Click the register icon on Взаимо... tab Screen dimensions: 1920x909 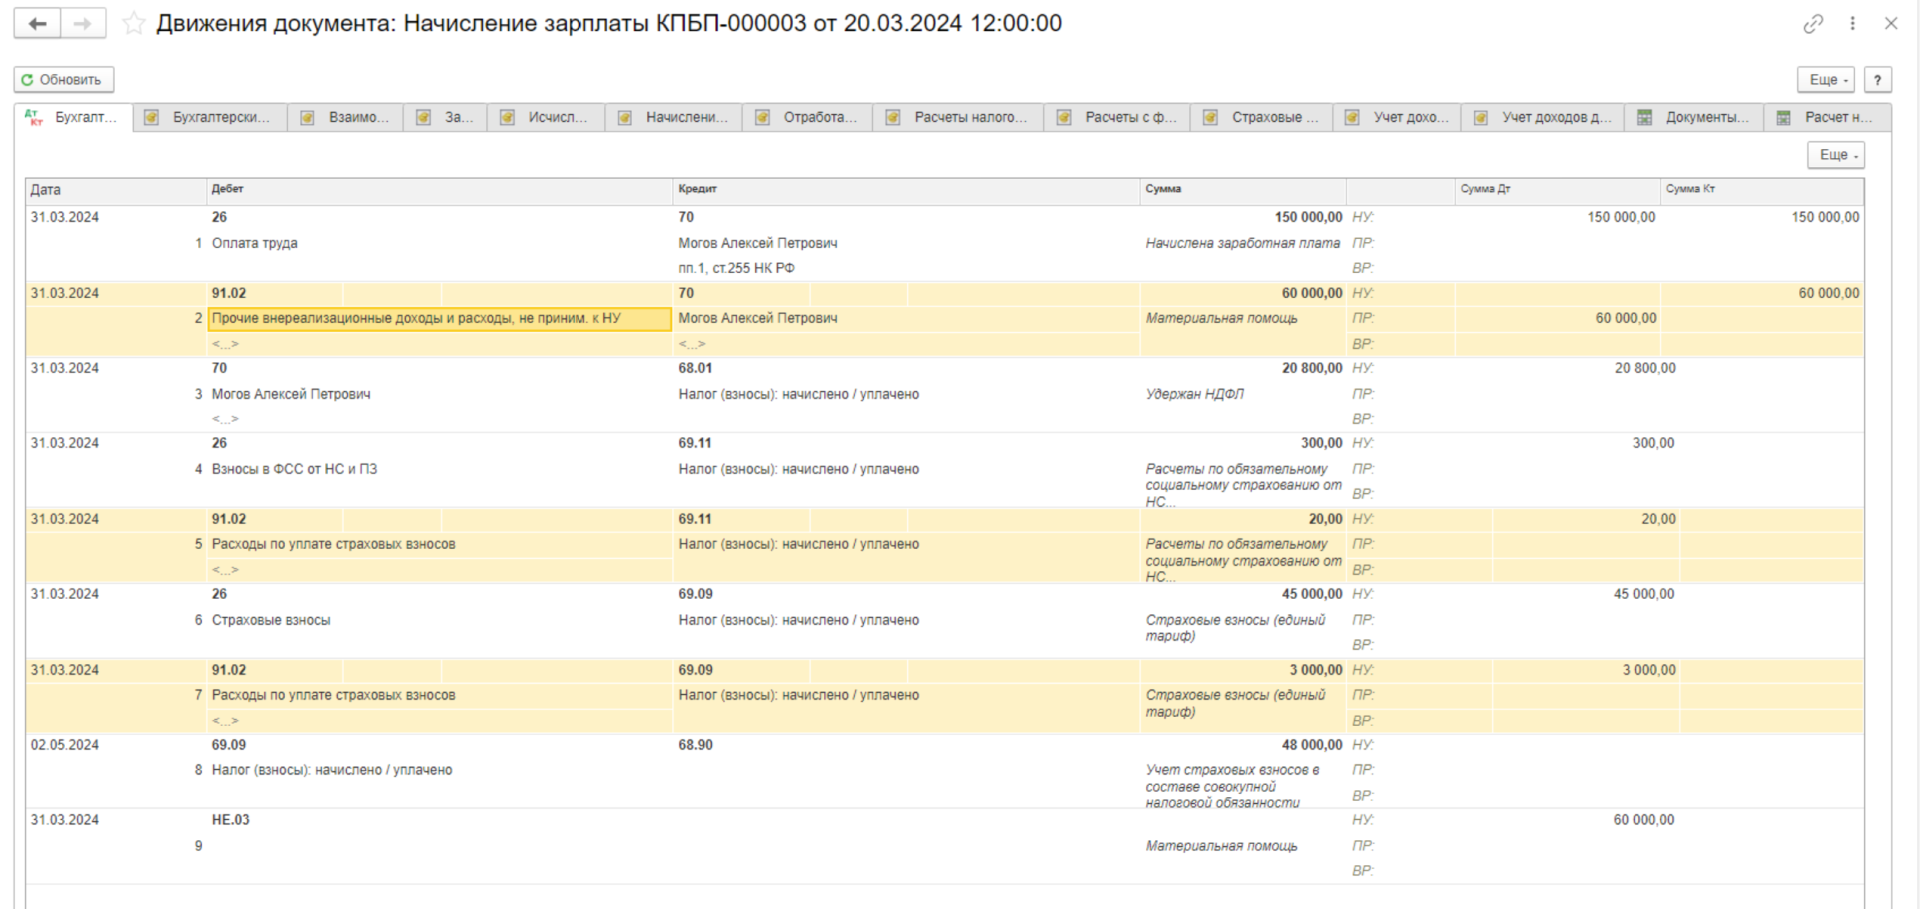click(x=308, y=118)
